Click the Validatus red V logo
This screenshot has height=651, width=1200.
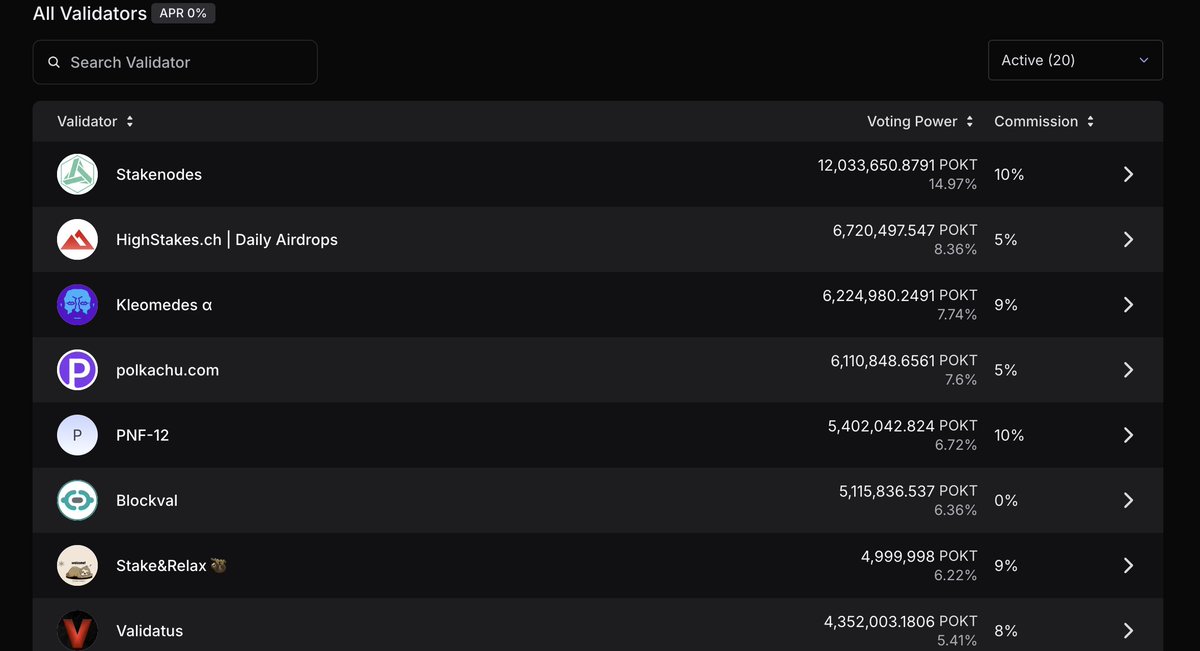pos(77,630)
